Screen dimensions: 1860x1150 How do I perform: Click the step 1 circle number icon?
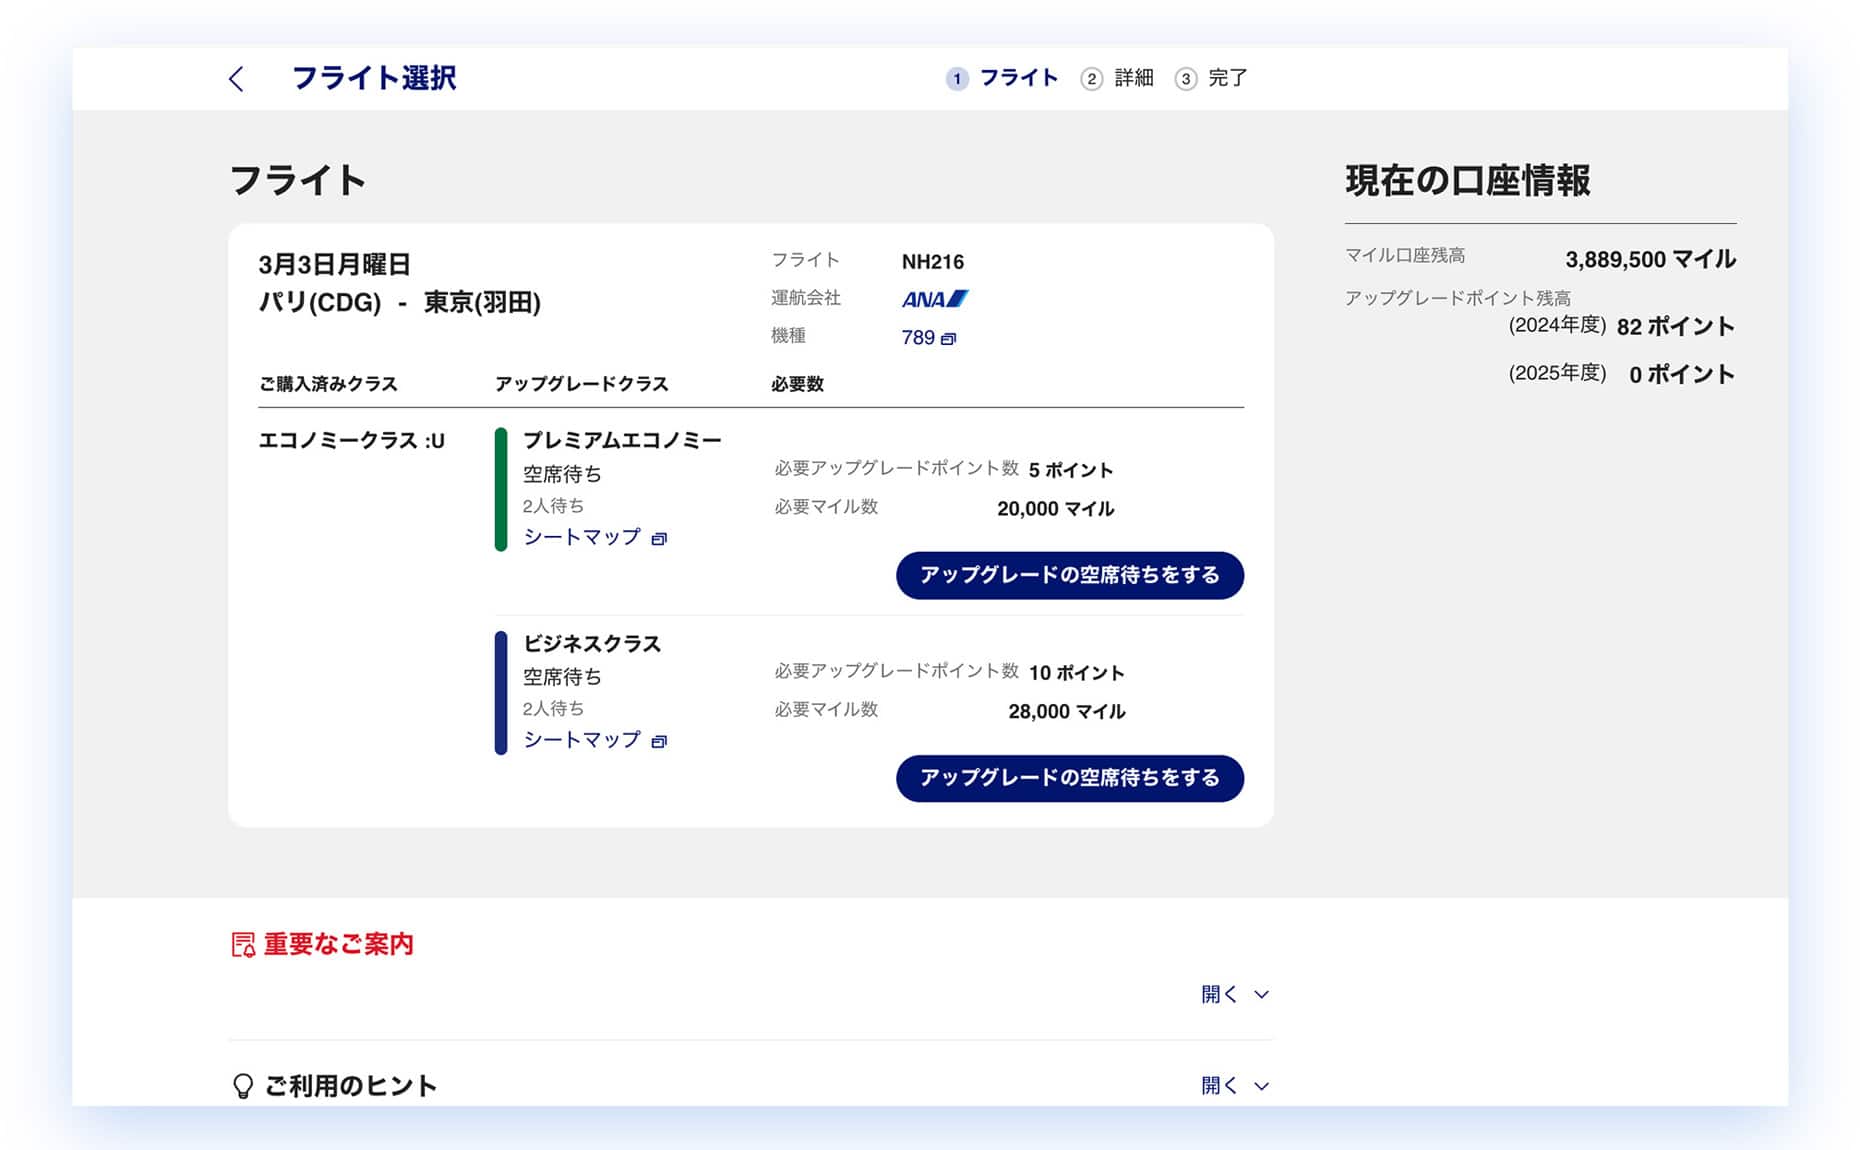(x=957, y=79)
